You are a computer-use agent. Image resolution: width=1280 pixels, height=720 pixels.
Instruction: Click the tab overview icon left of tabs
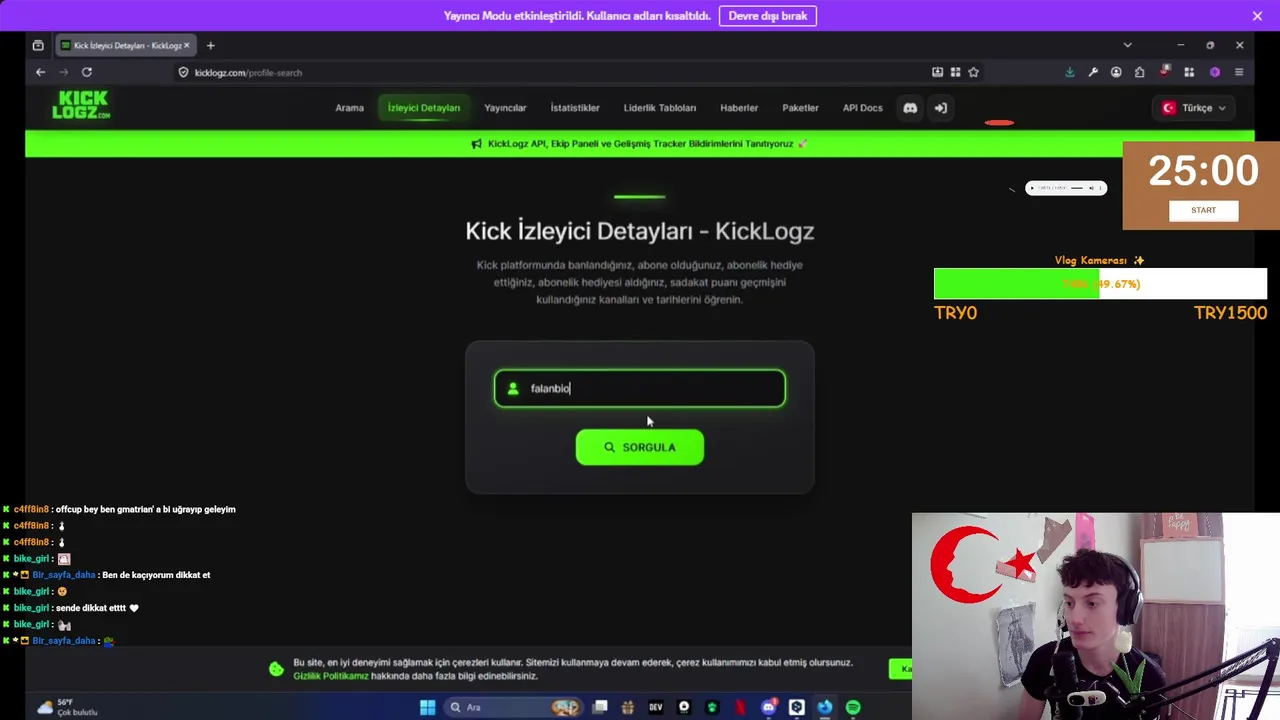pyautogui.click(x=38, y=45)
